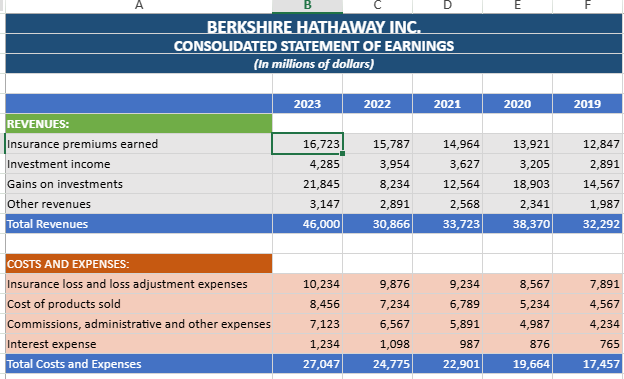
Task: Select cell with value 21,845
Action: click(307, 184)
